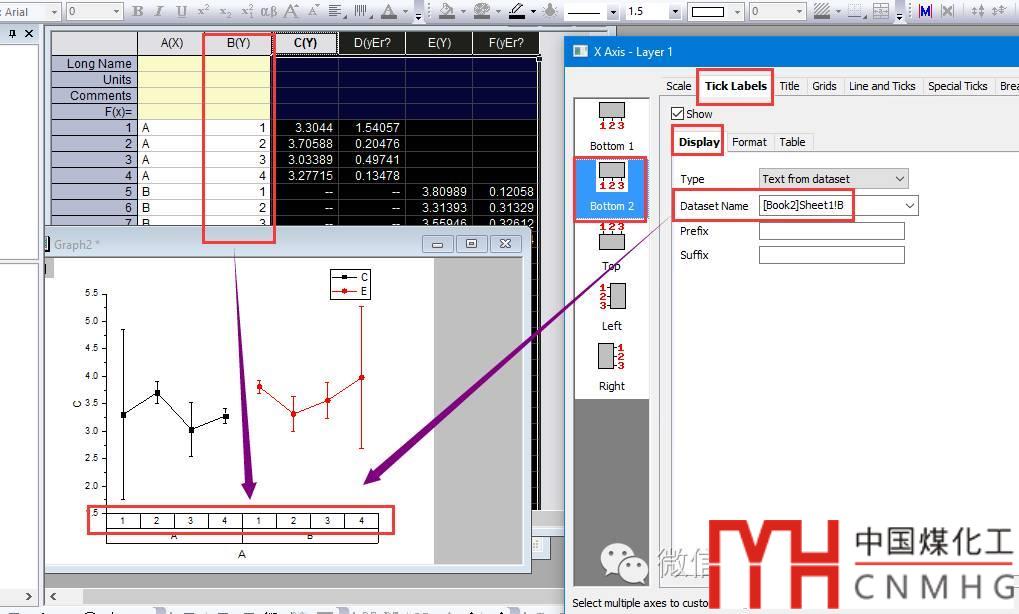Click the hatched fill pattern icon
Viewport: 1019px width, 614px height.
pos(821,11)
